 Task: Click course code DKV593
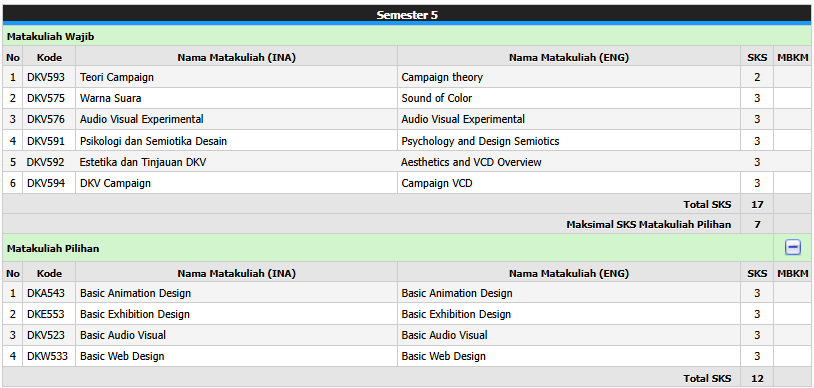click(x=46, y=77)
